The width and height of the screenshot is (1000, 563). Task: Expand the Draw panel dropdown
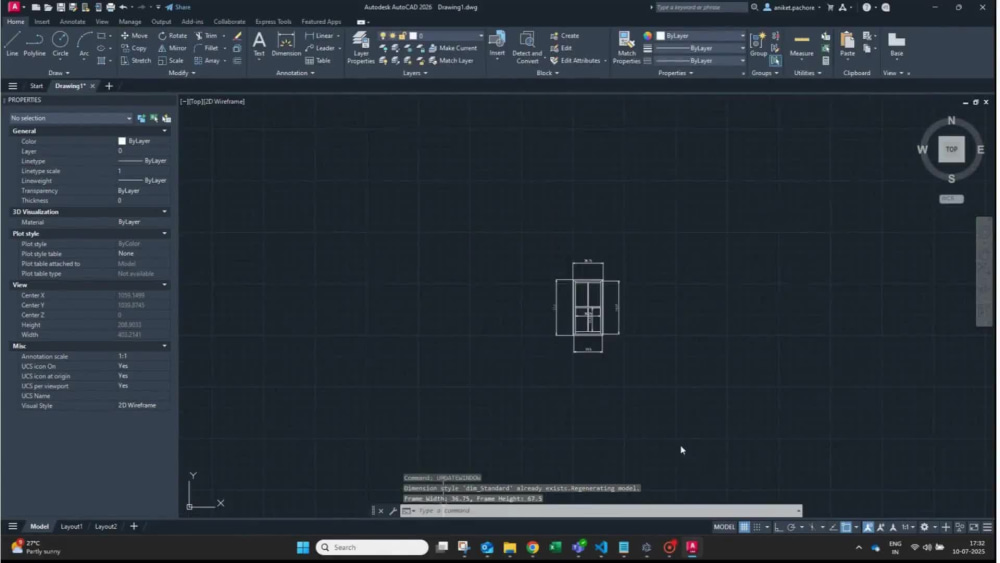[x=59, y=73]
